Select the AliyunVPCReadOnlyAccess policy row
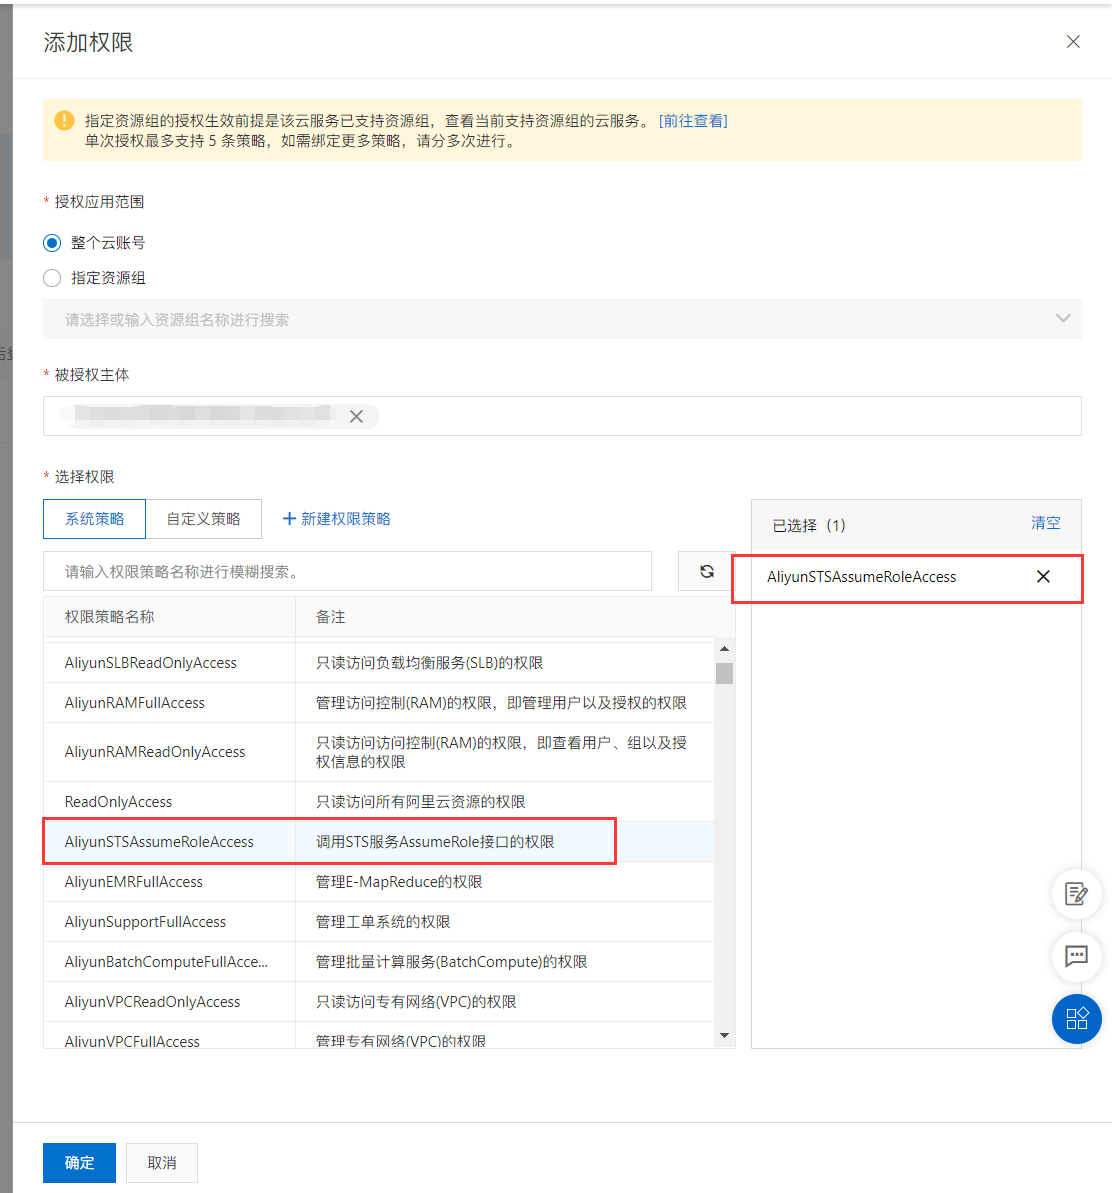Viewport: 1112px width, 1193px height. [x=379, y=1001]
